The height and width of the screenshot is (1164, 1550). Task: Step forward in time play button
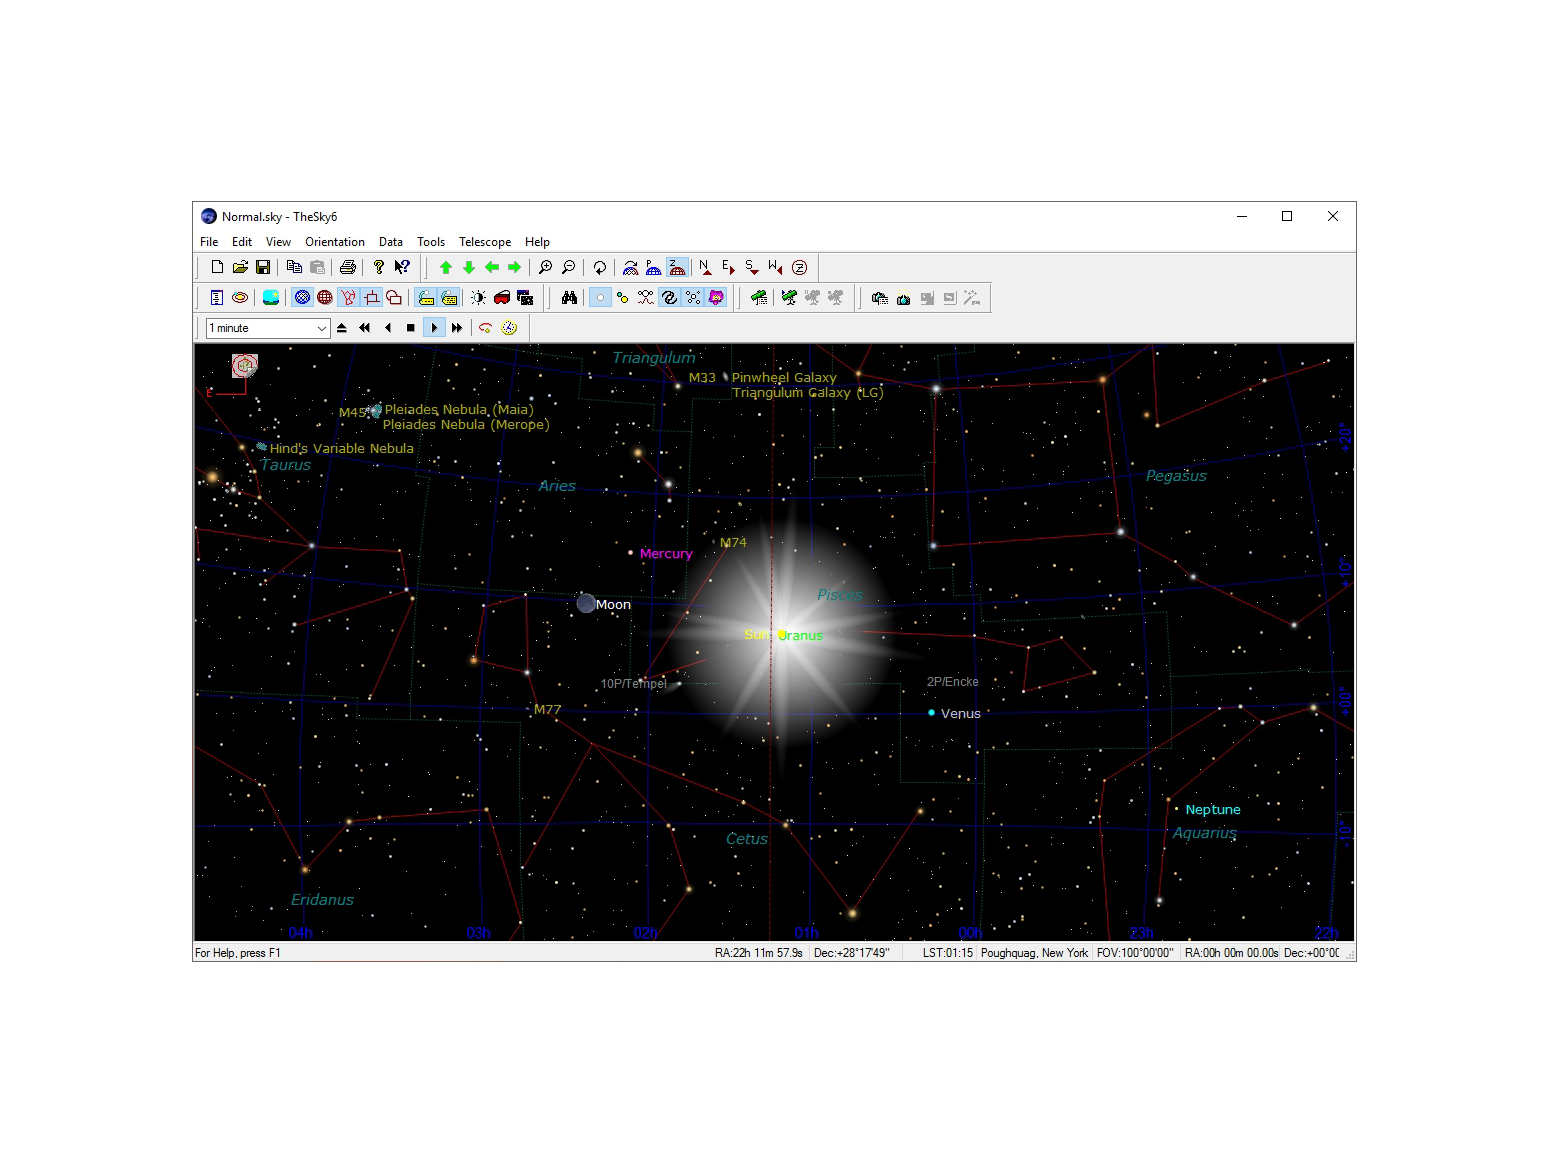(x=434, y=328)
